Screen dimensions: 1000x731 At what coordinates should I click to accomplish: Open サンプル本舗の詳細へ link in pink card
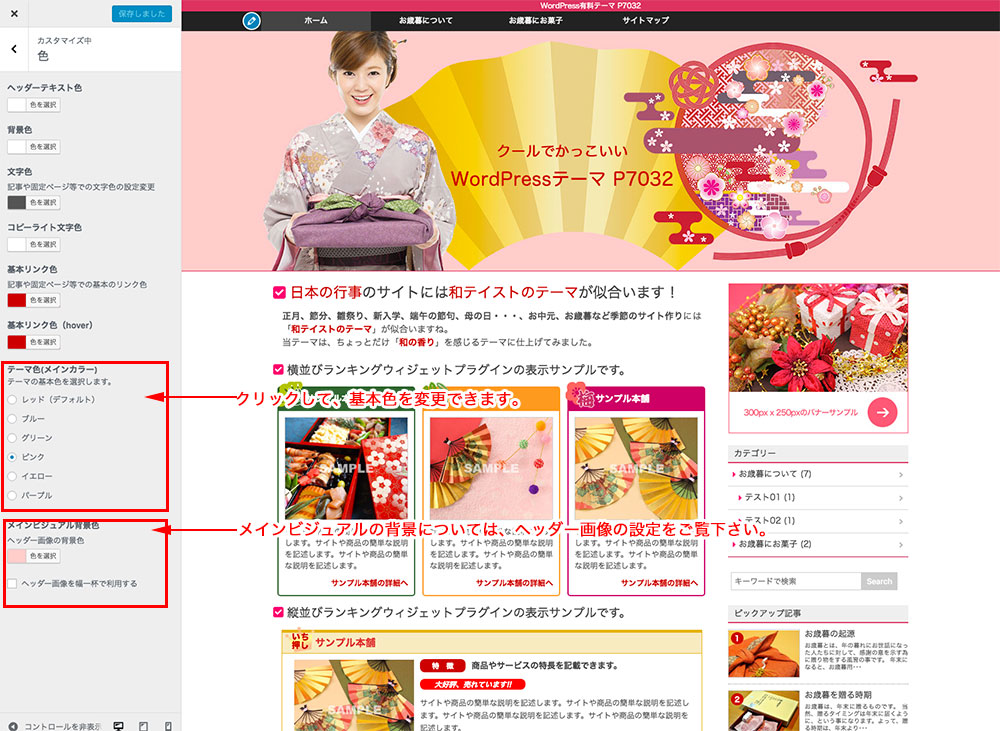[x=659, y=582]
